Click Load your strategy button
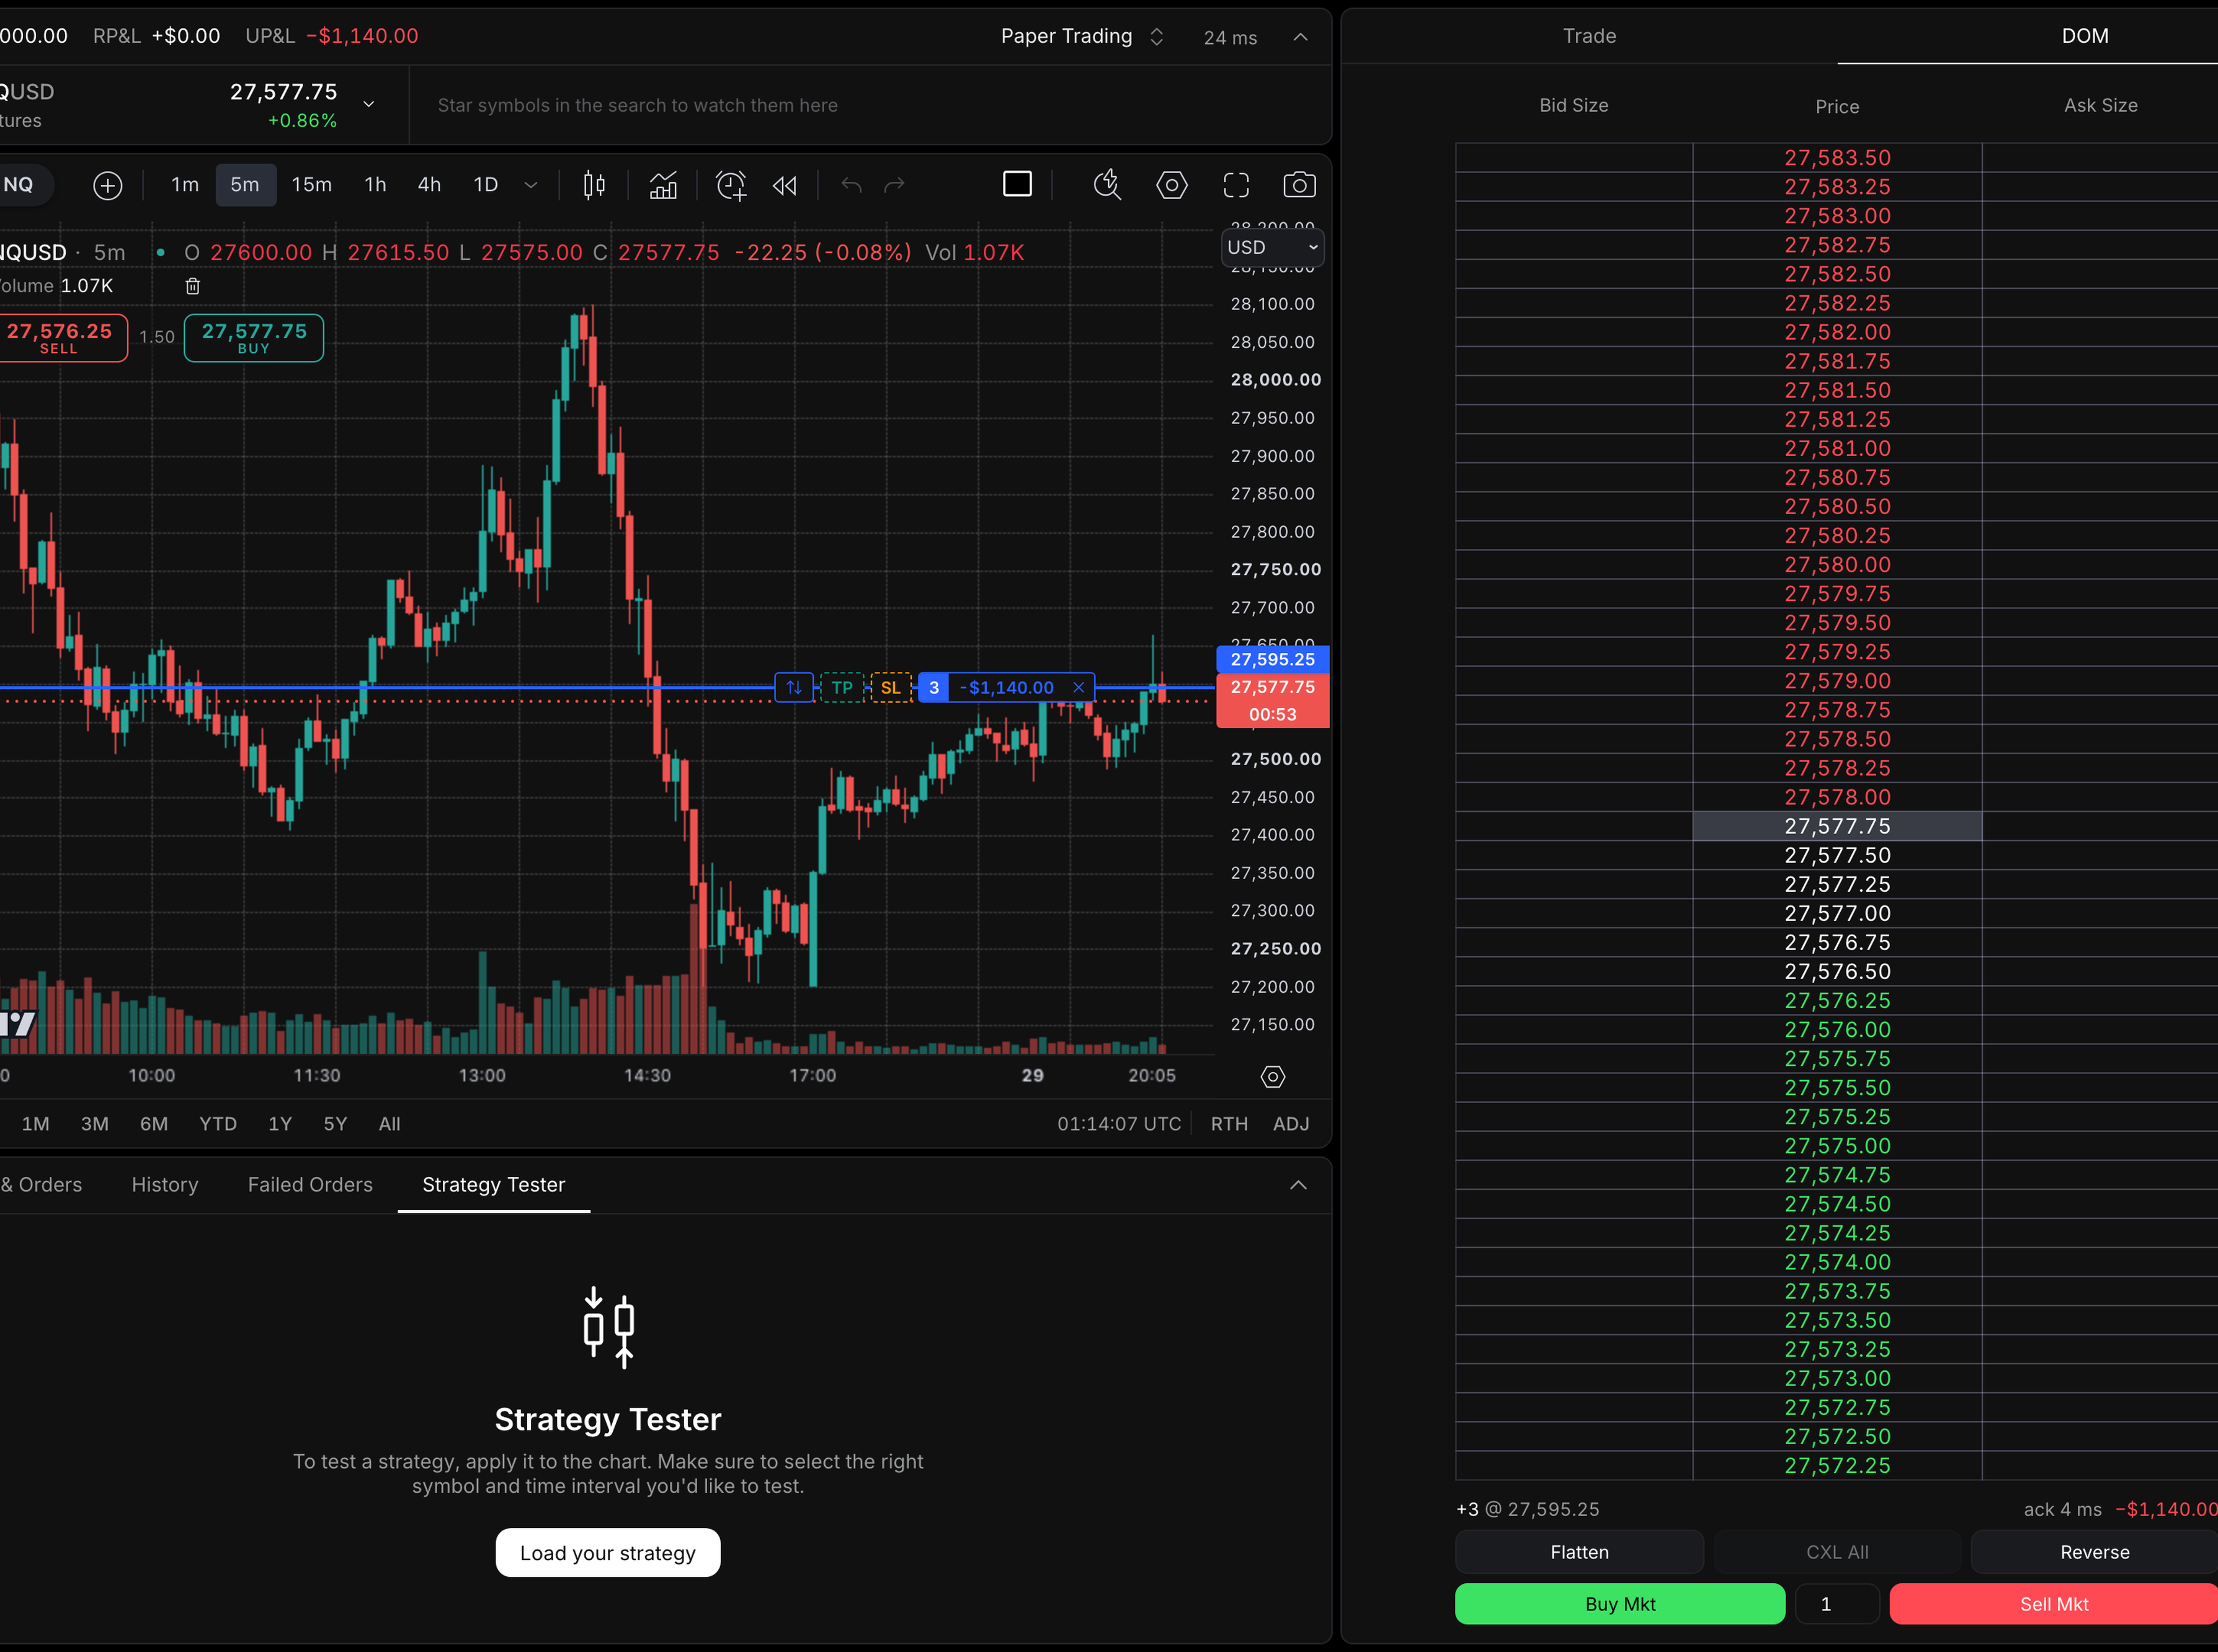2218x1652 pixels. (608, 1553)
